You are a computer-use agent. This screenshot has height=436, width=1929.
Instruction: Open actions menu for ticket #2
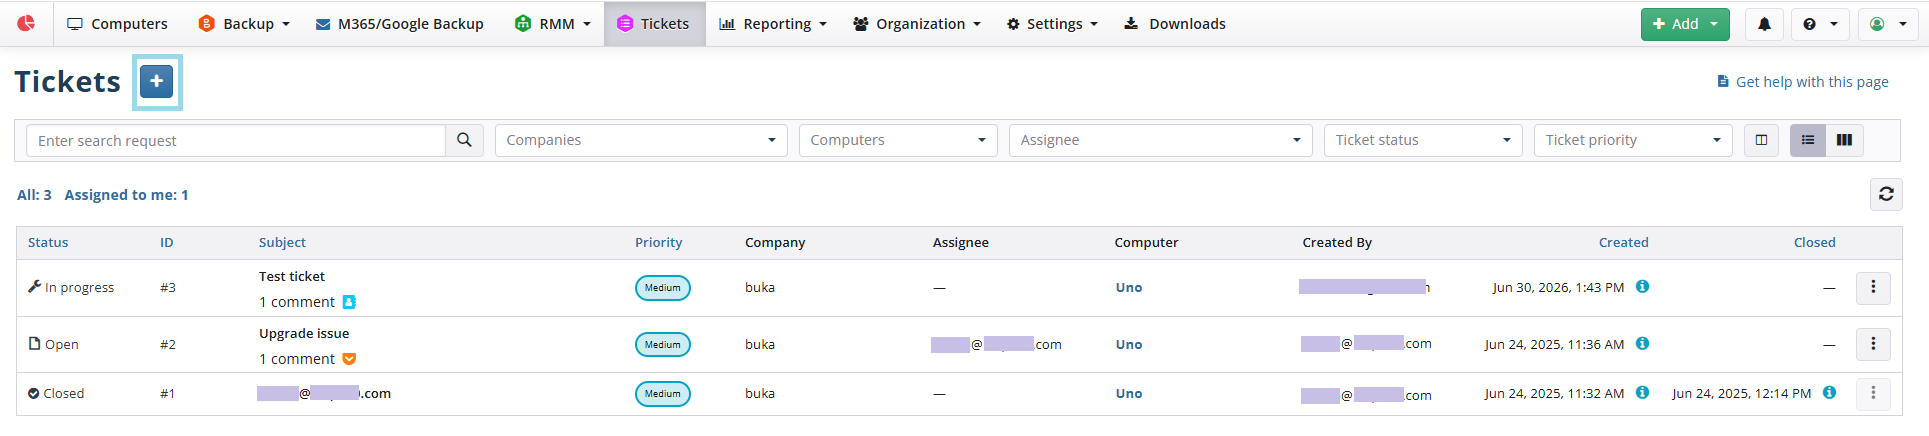pyautogui.click(x=1873, y=344)
